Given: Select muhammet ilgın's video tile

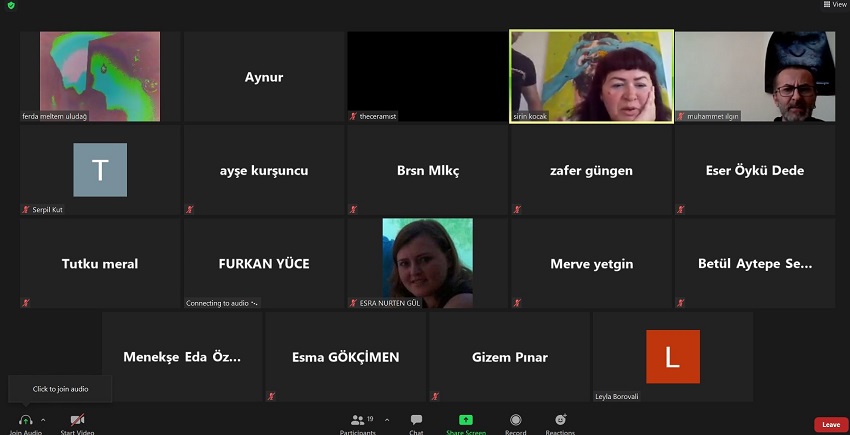Looking at the screenshot, I should click(x=754, y=76).
